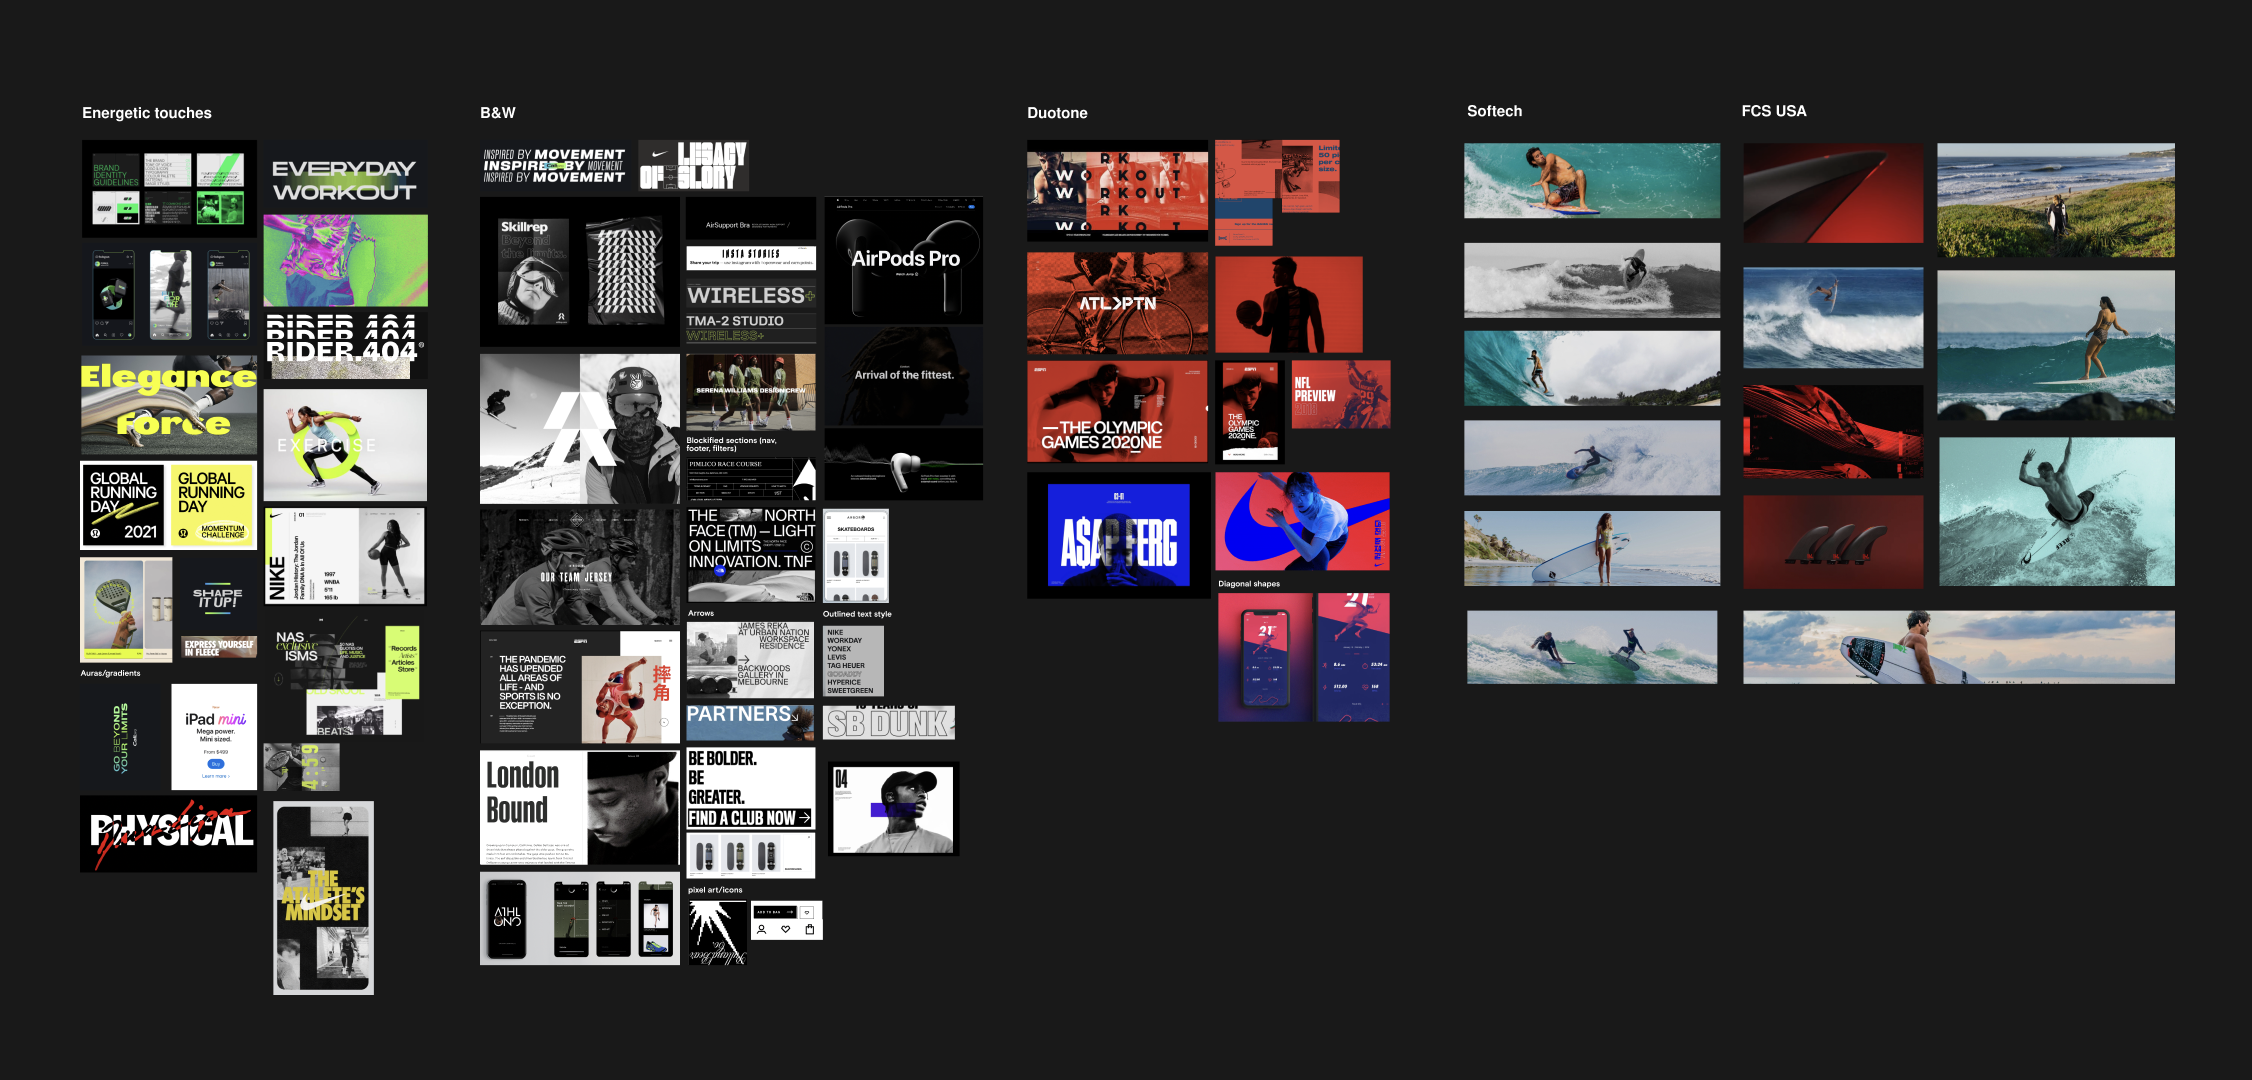This screenshot has height=1080, width=2252.
Task: Select The Athlete's Mindset poster
Action: coord(324,898)
